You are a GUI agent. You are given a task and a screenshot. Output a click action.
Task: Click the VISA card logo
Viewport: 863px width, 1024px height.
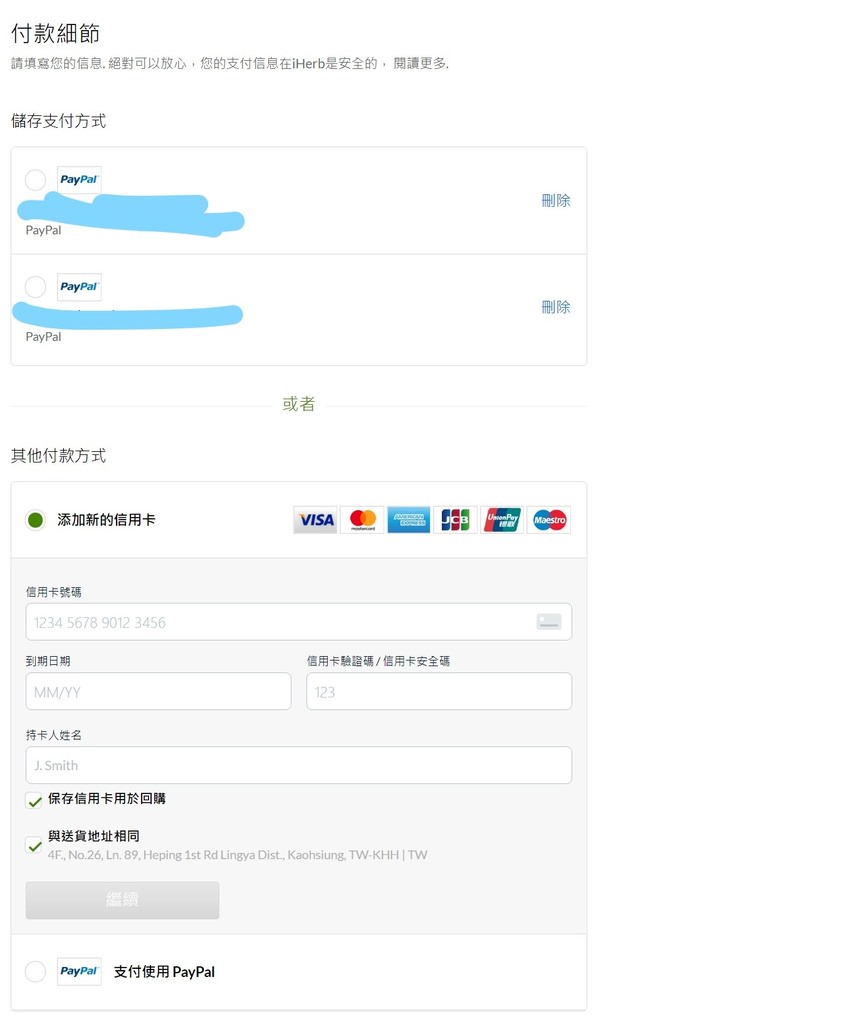click(316, 520)
